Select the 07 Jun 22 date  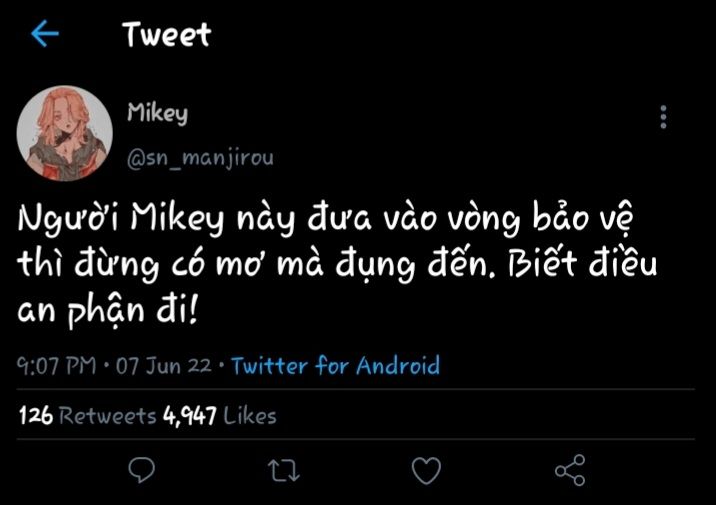[x=163, y=366]
